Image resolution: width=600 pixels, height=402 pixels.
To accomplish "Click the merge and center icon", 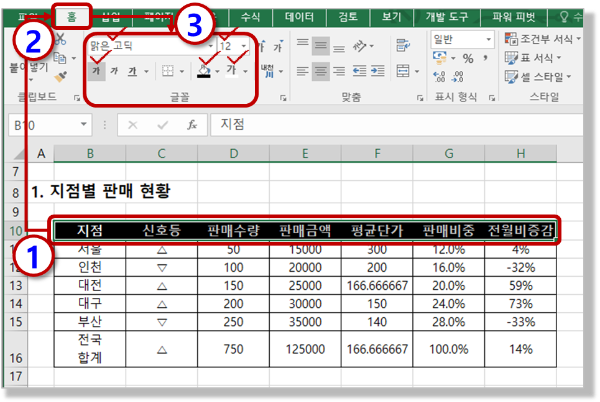I will [403, 71].
